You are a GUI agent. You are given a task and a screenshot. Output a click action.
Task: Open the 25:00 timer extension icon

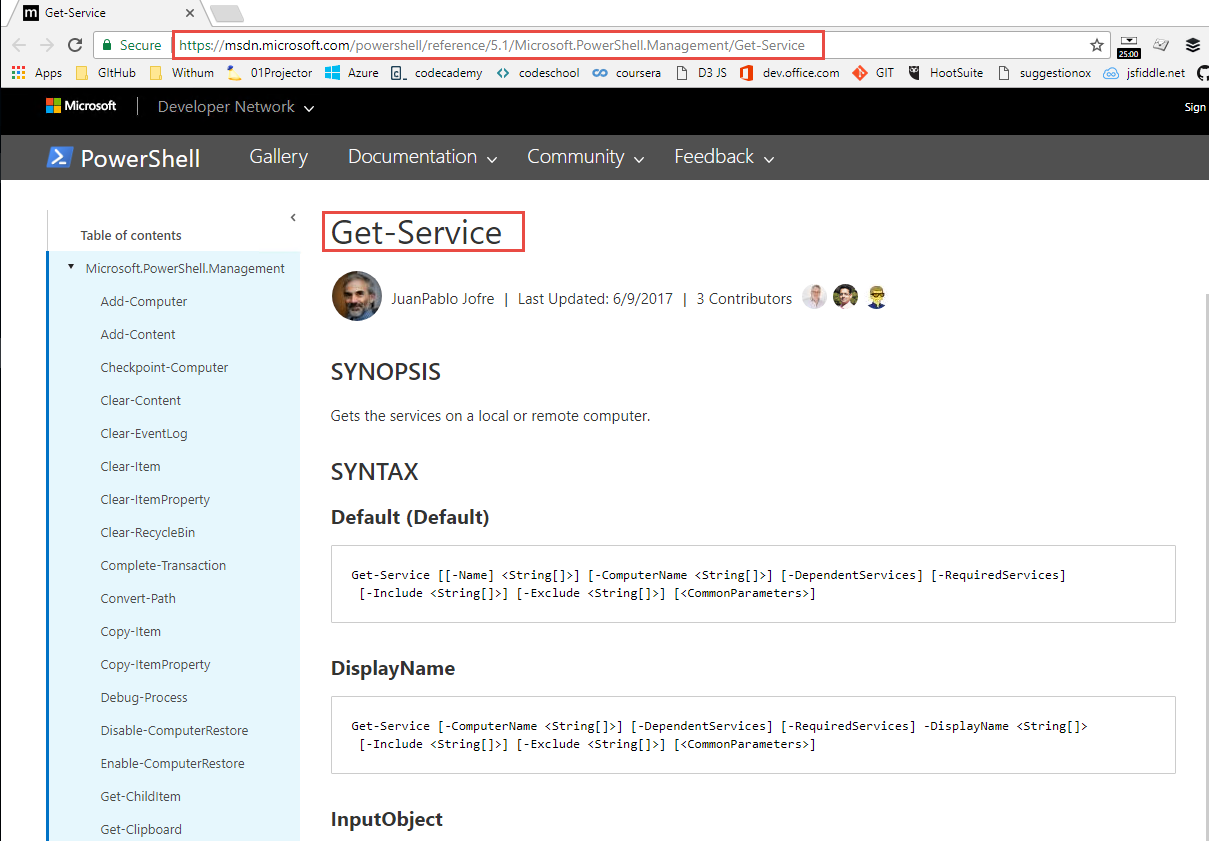point(1129,46)
